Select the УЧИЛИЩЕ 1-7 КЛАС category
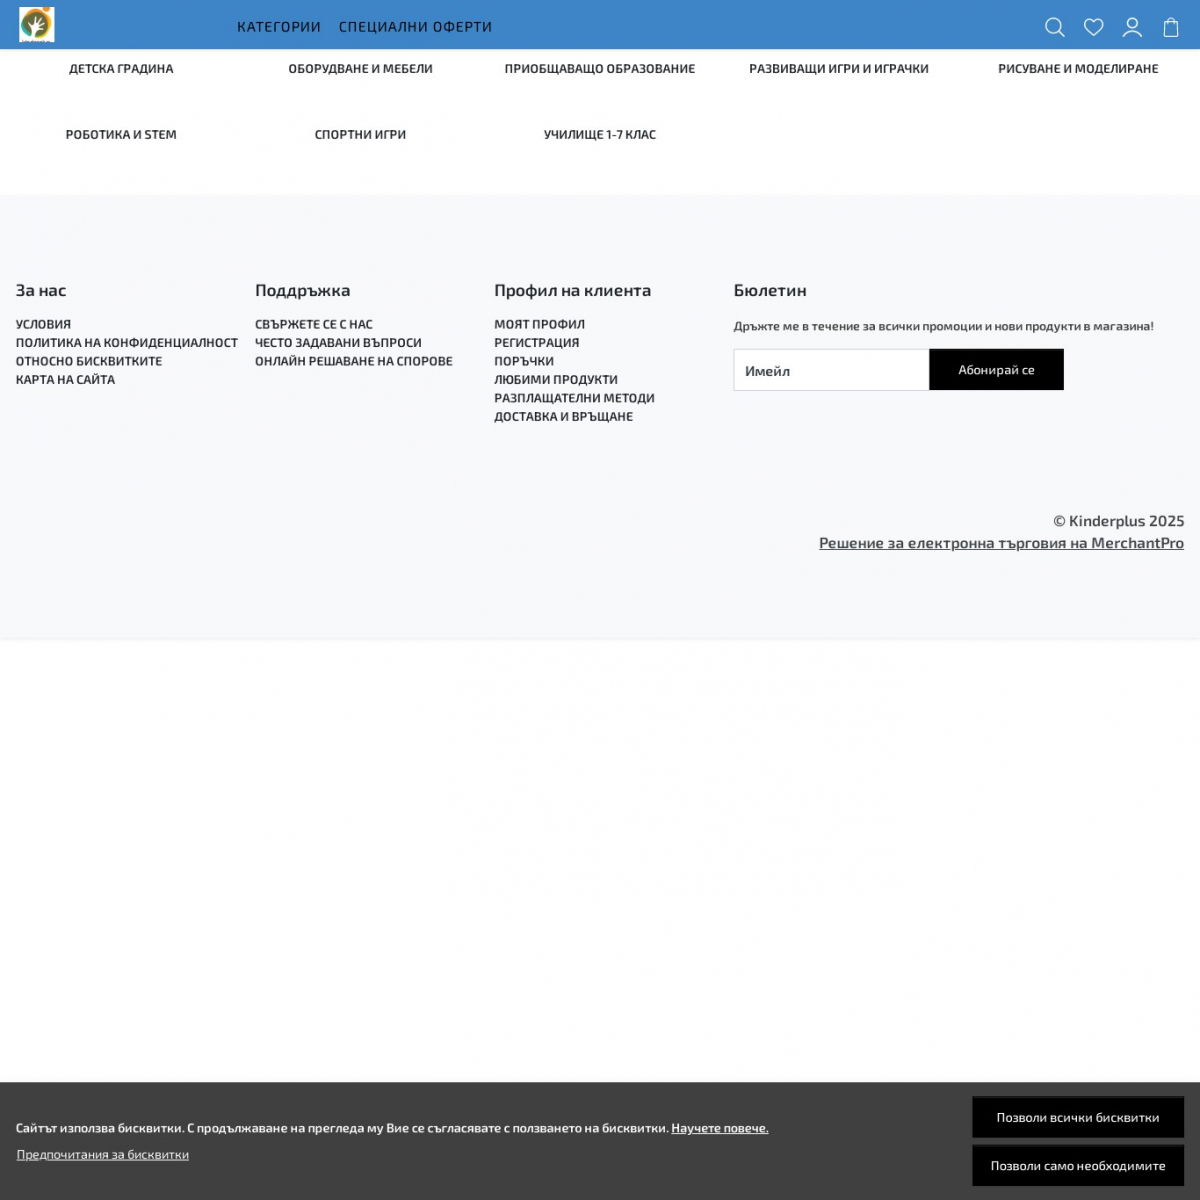The image size is (1200, 1200). [x=600, y=135]
